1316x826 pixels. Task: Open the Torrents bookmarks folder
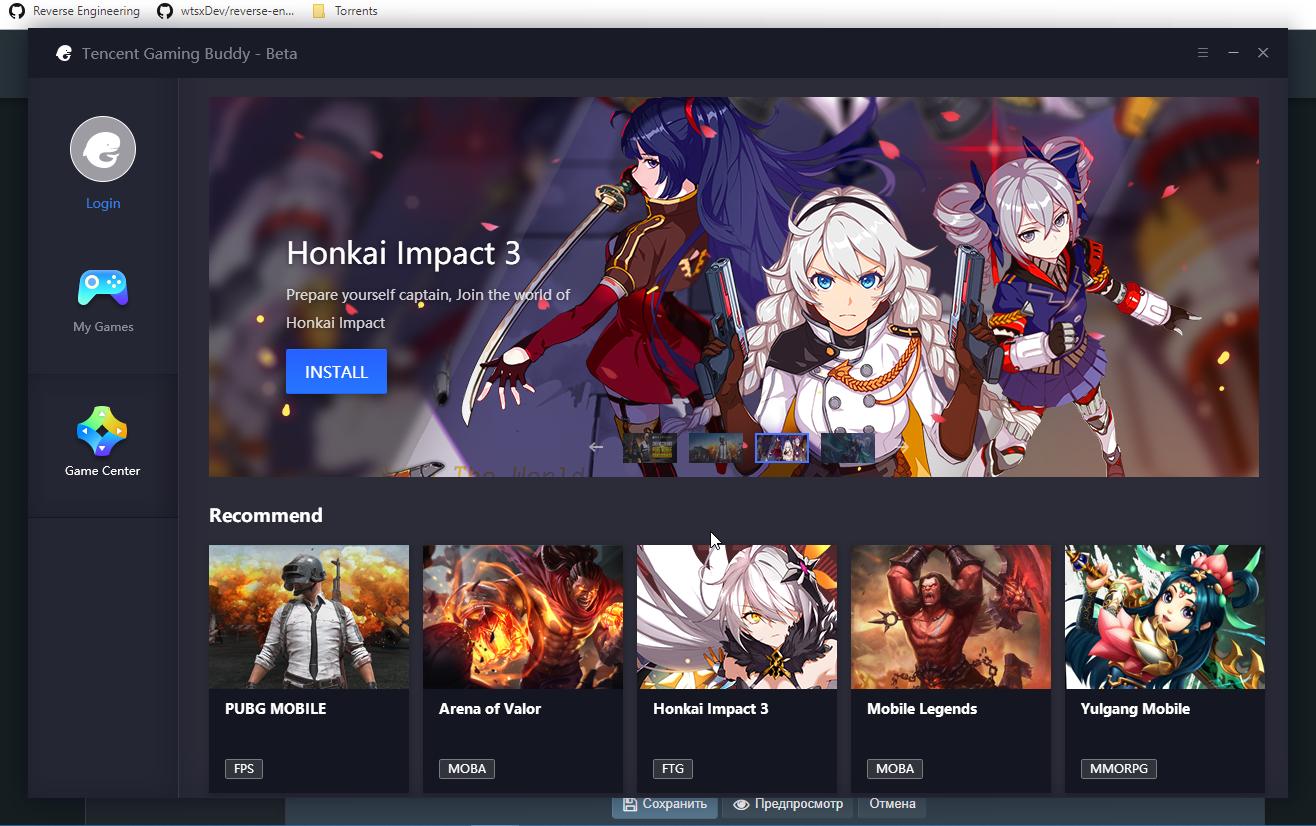pyautogui.click(x=344, y=11)
